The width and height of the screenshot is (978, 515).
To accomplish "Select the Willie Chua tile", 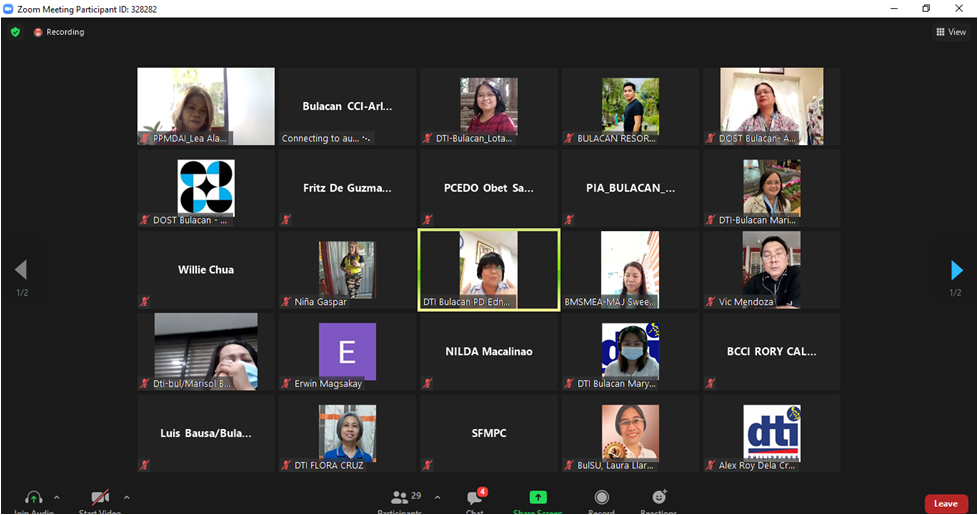I will (x=206, y=270).
